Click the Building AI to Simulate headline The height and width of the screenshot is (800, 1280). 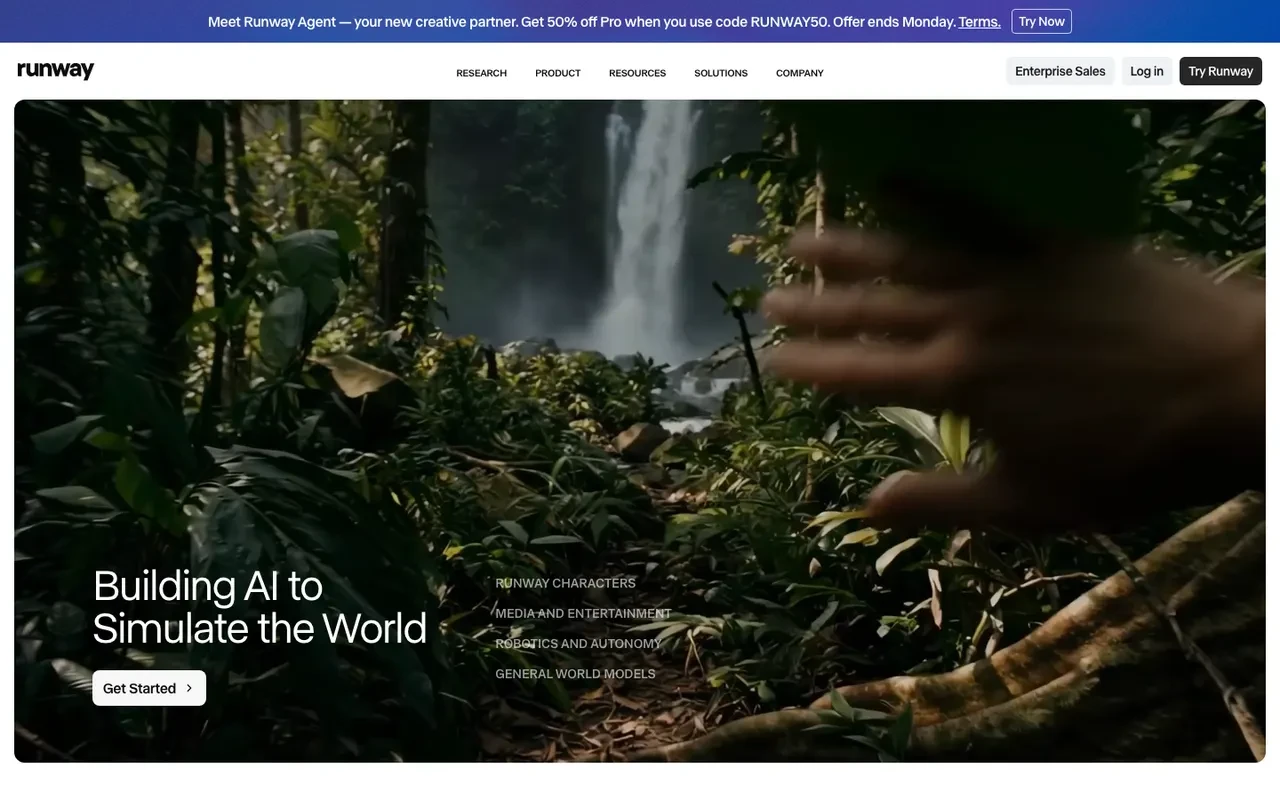[x=260, y=607]
